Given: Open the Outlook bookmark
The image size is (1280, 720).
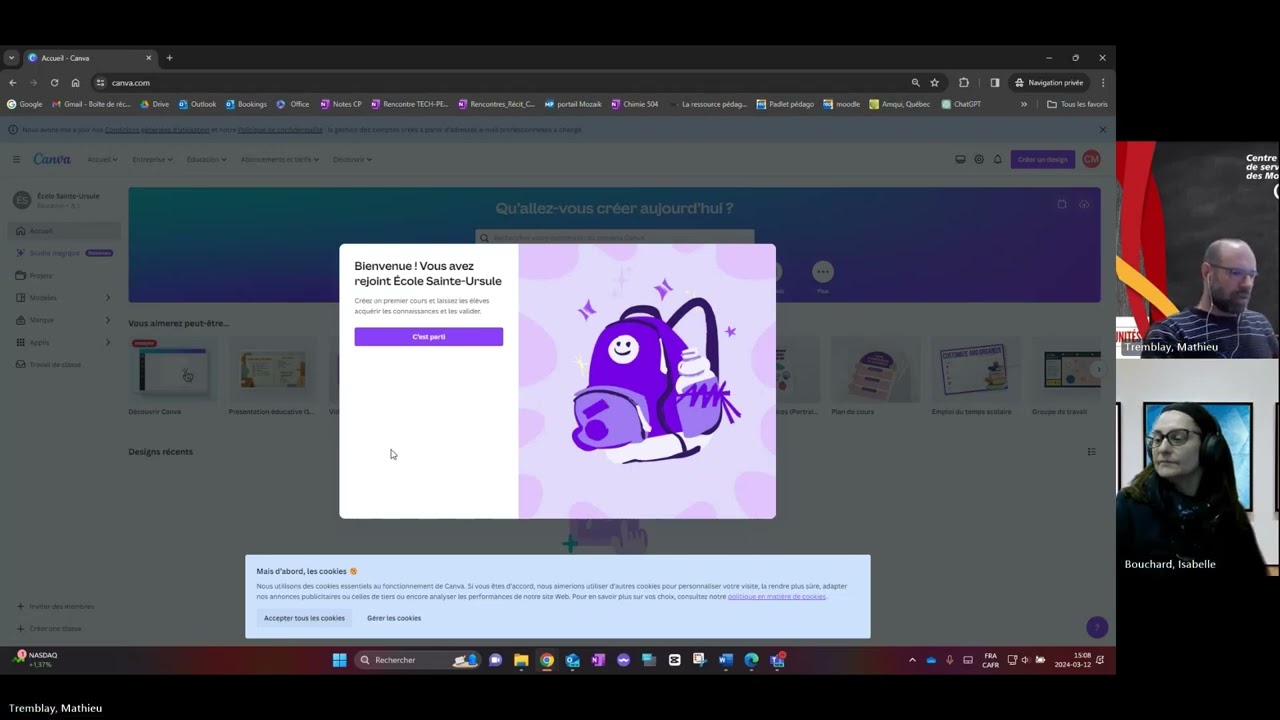Looking at the screenshot, I should point(197,104).
